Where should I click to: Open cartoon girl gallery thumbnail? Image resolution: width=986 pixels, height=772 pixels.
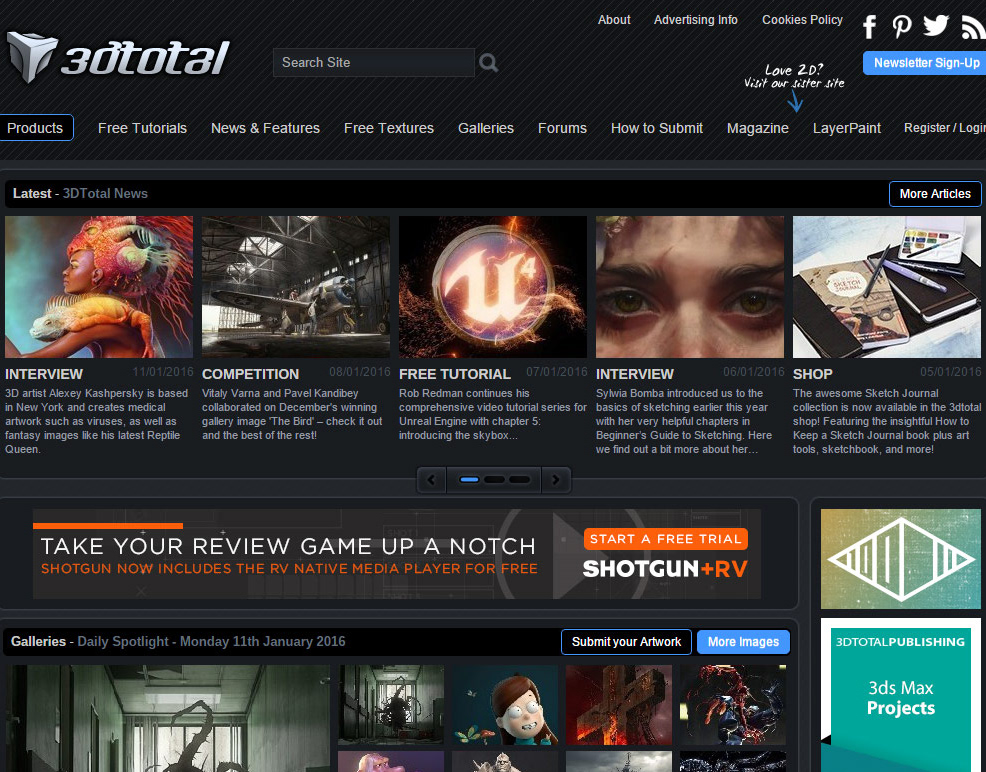(x=505, y=705)
